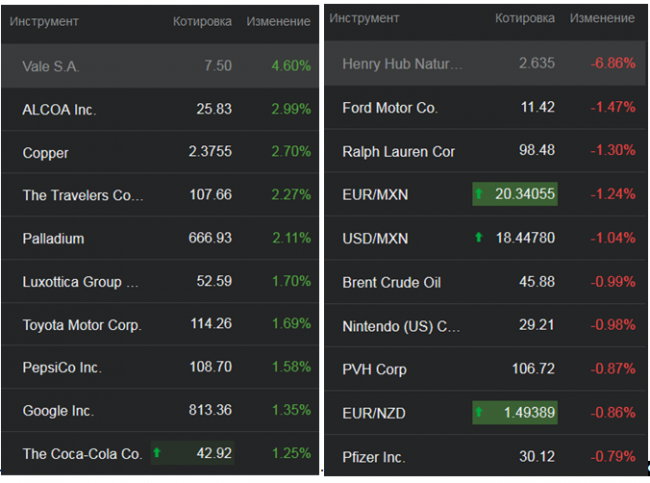Select the Copper instrument row

46,153
